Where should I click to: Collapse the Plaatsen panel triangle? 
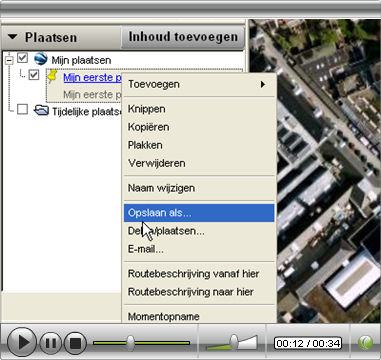(12, 36)
